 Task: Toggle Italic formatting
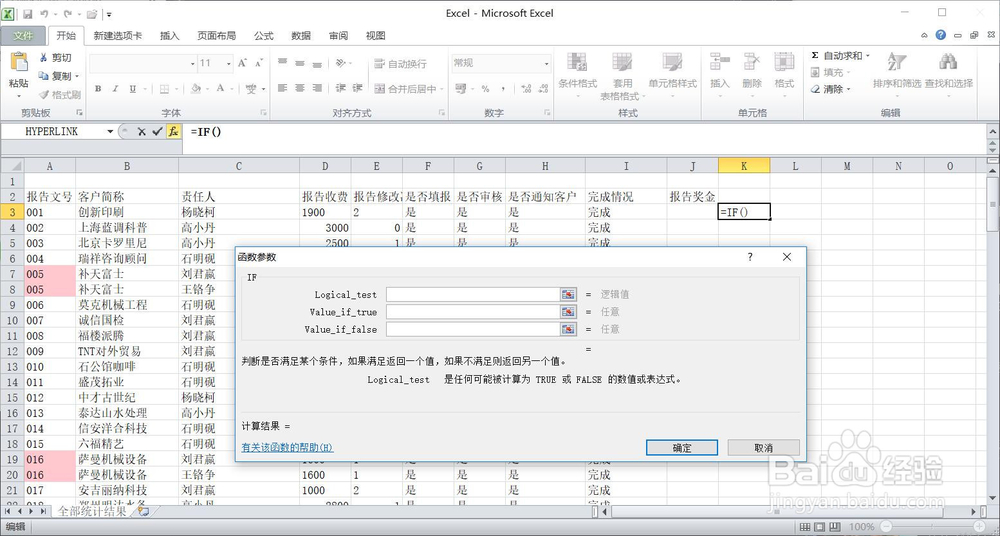click(115, 89)
